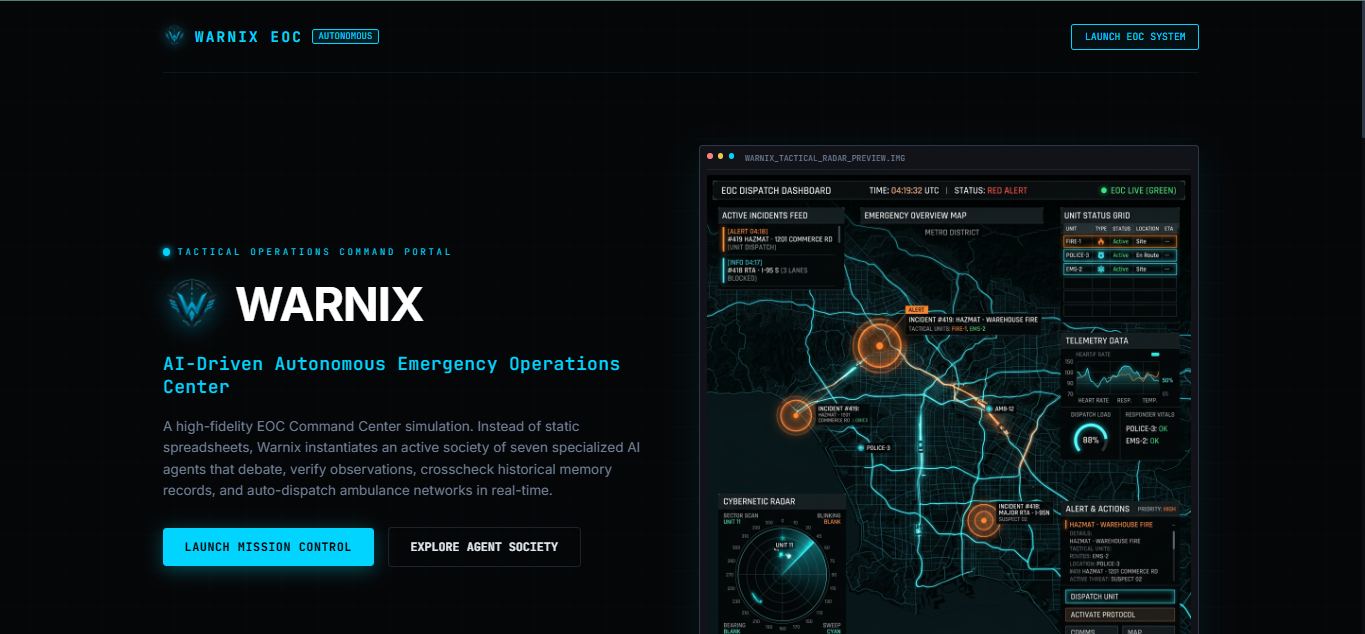
Task: Click the large Warnix emblem beside the title
Action: [192, 303]
